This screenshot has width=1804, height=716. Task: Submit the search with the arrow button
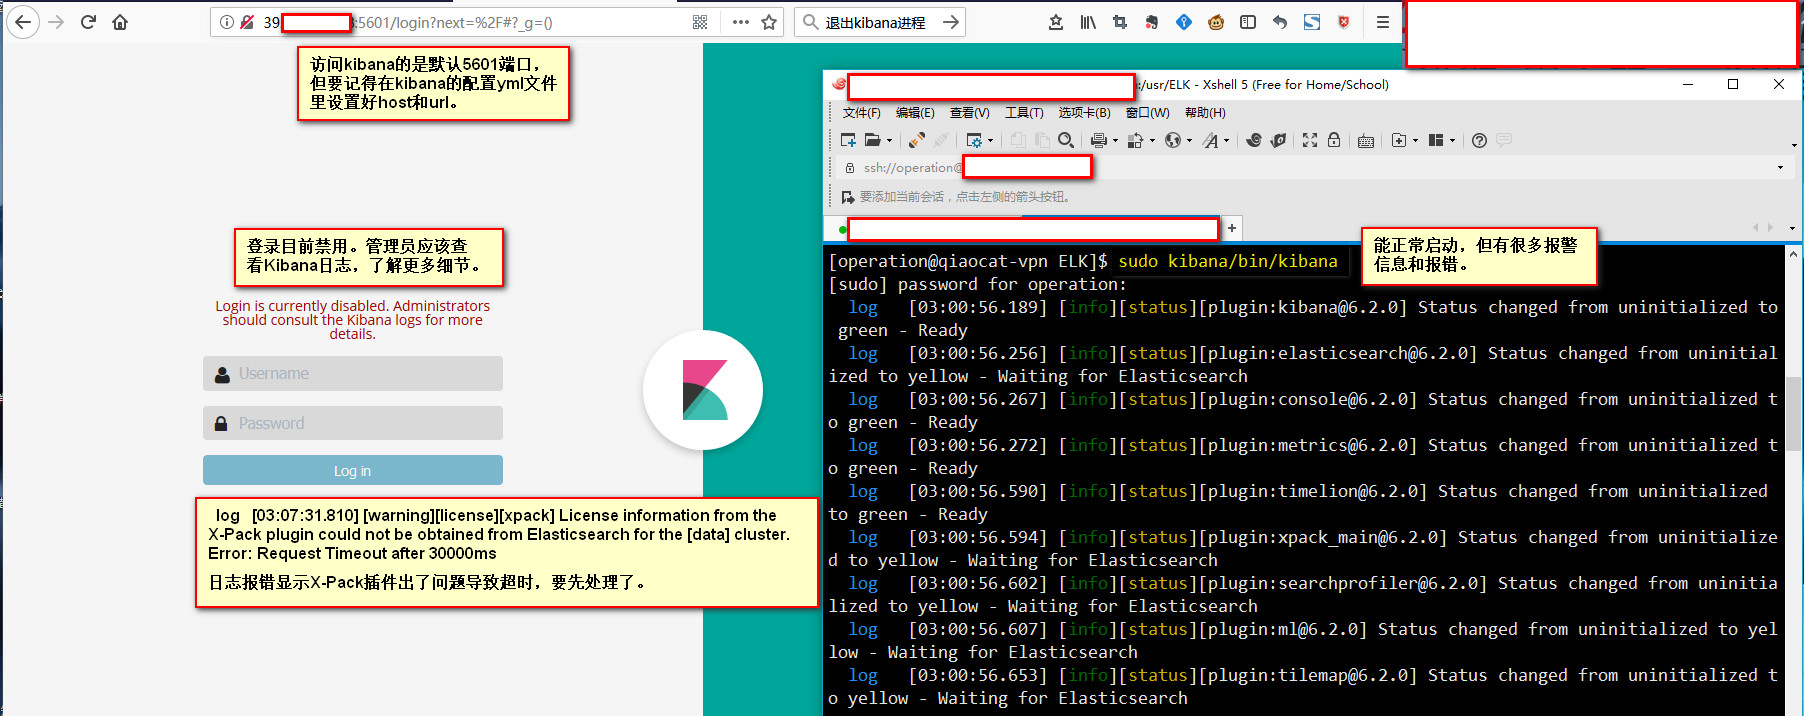pos(951,22)
